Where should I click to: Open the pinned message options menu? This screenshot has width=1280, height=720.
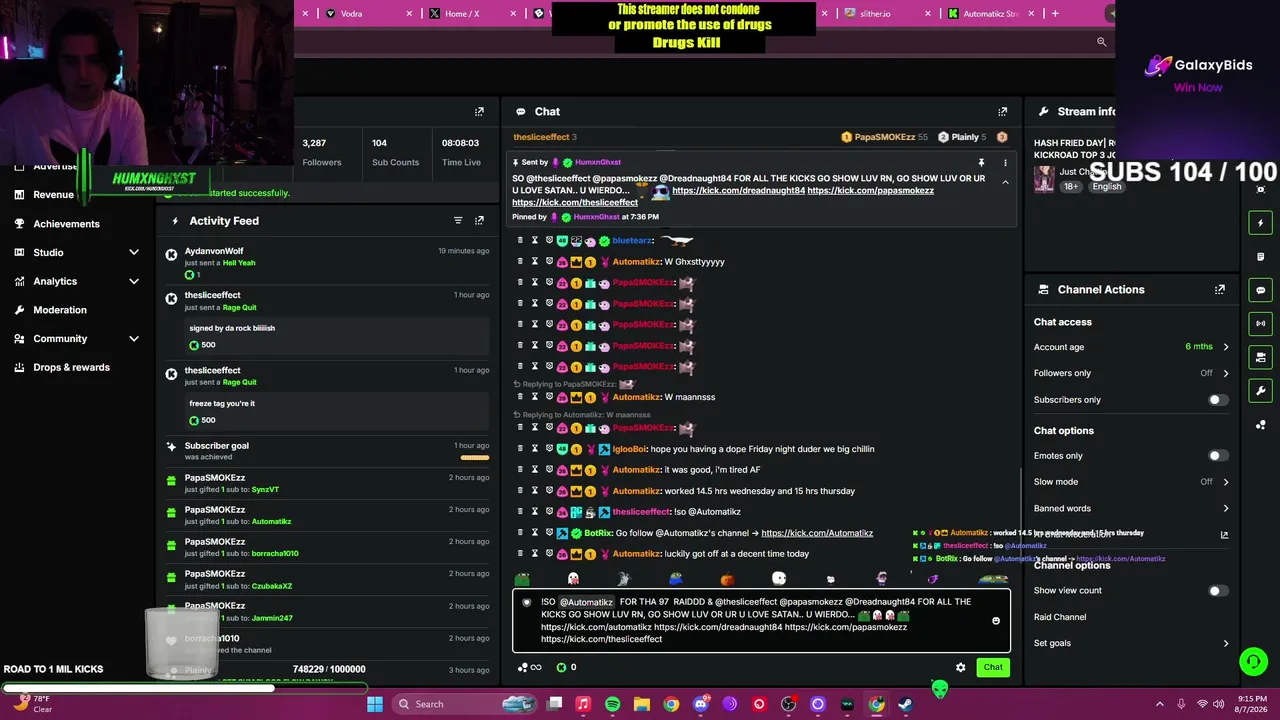click(1005, 162)
